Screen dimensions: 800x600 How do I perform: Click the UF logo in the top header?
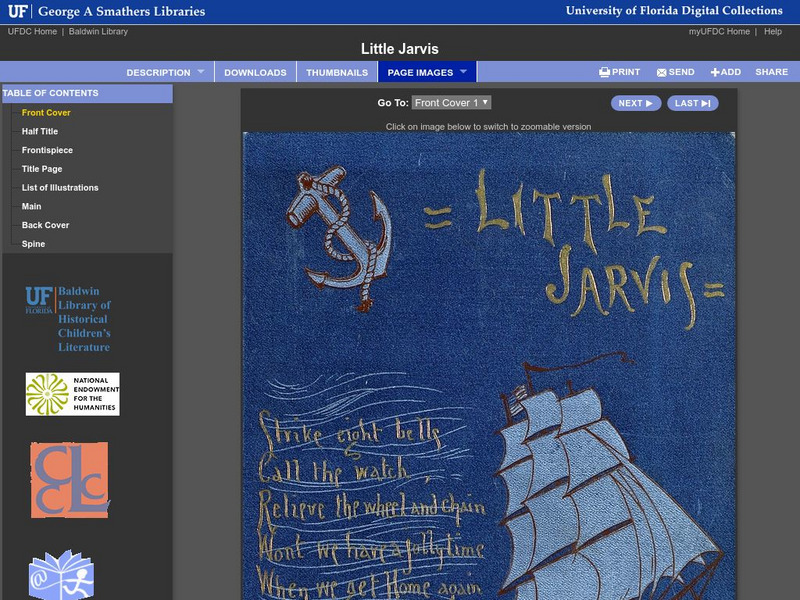[x=22, y=11]
